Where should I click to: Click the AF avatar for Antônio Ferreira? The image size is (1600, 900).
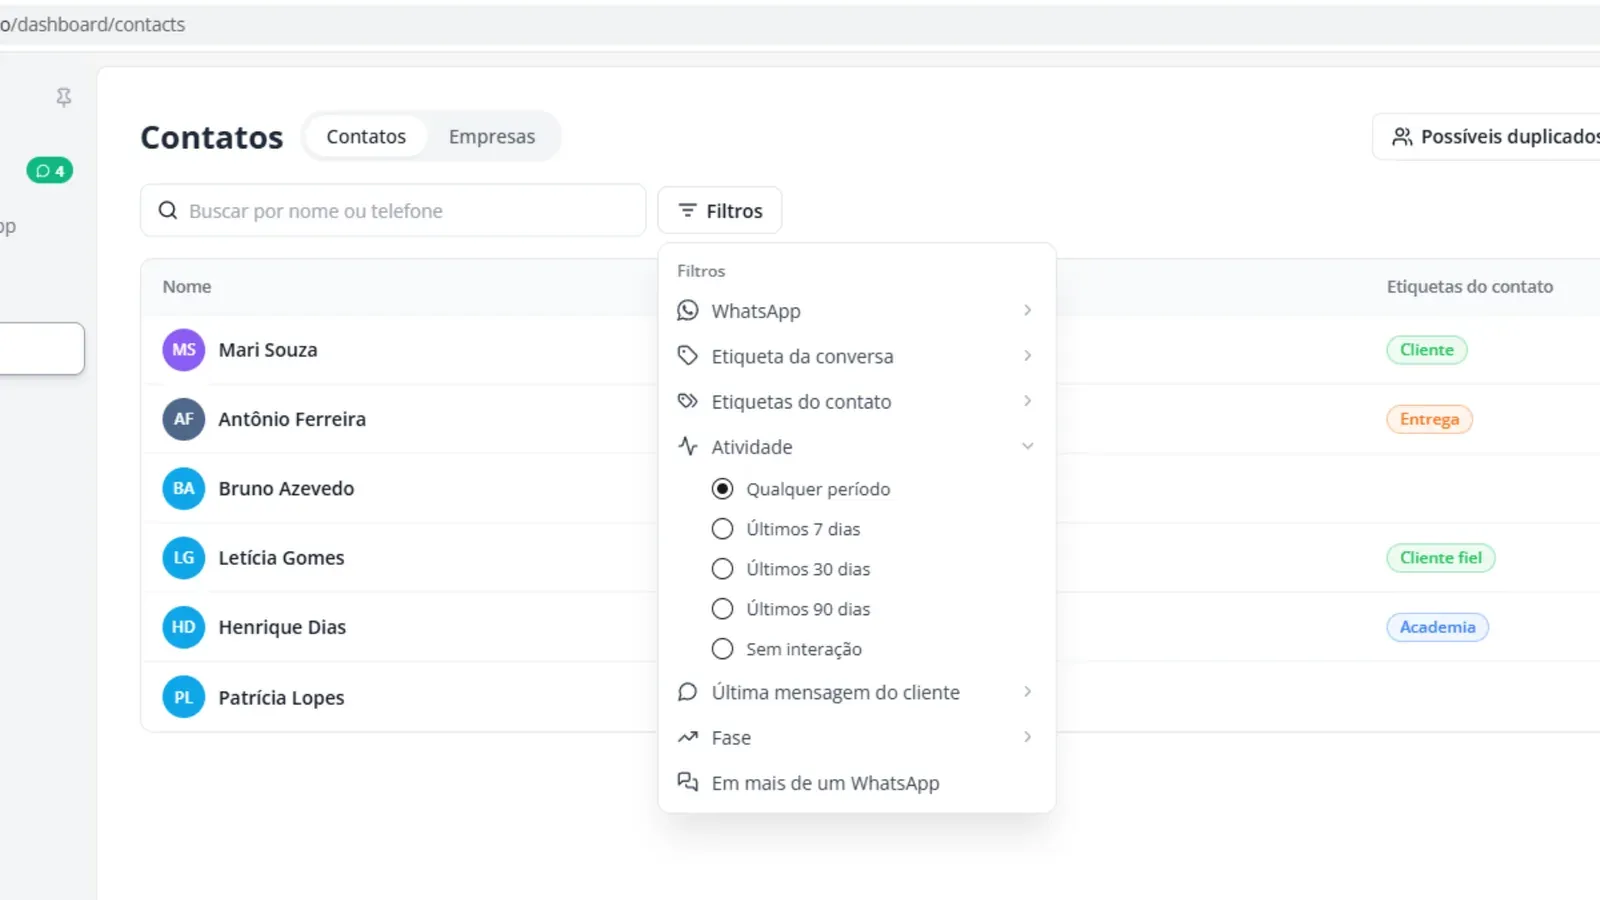pos(184,419)
